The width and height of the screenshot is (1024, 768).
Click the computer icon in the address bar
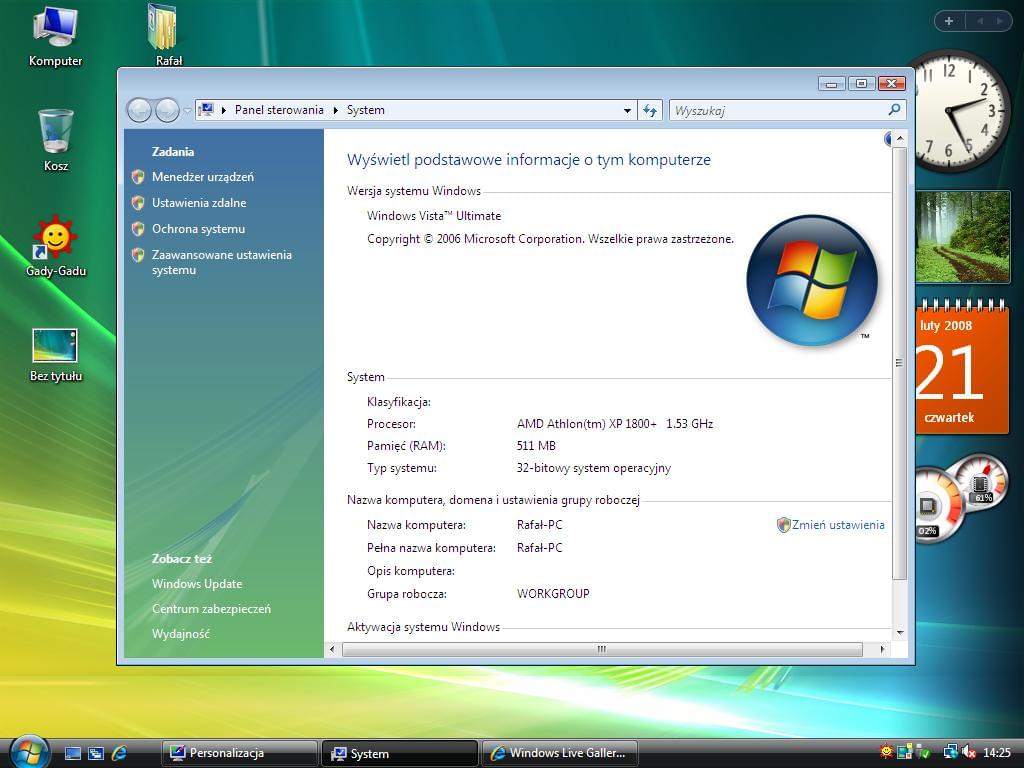tap(206, 110)
